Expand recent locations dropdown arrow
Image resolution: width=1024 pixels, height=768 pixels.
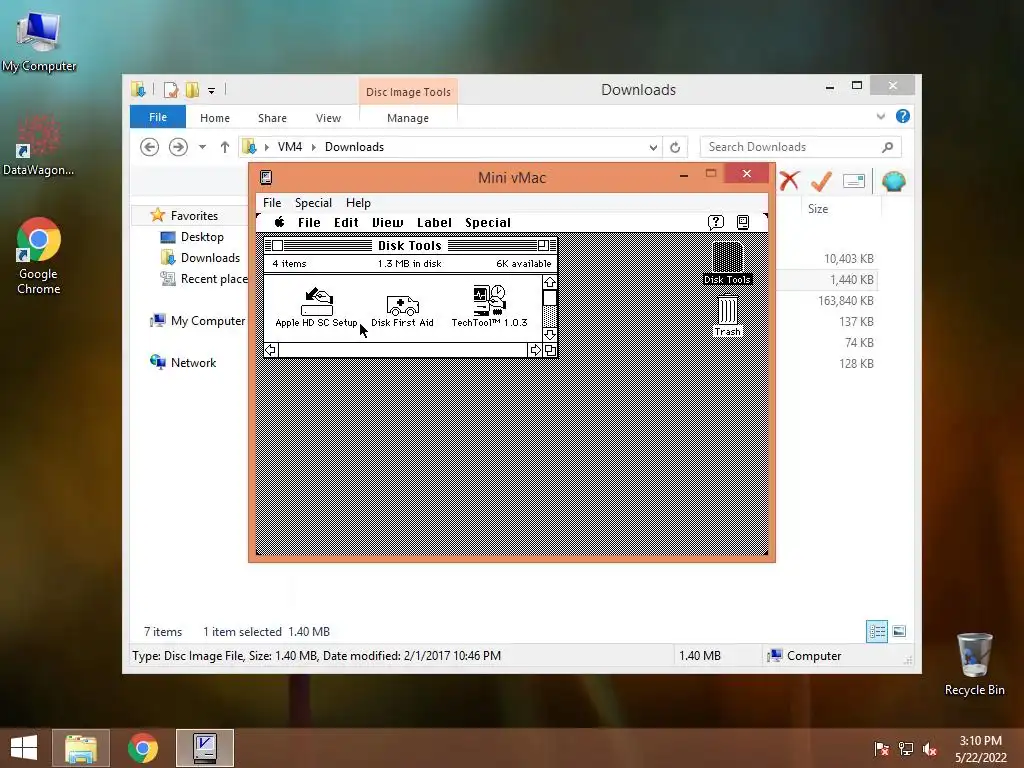pos(202,147)
